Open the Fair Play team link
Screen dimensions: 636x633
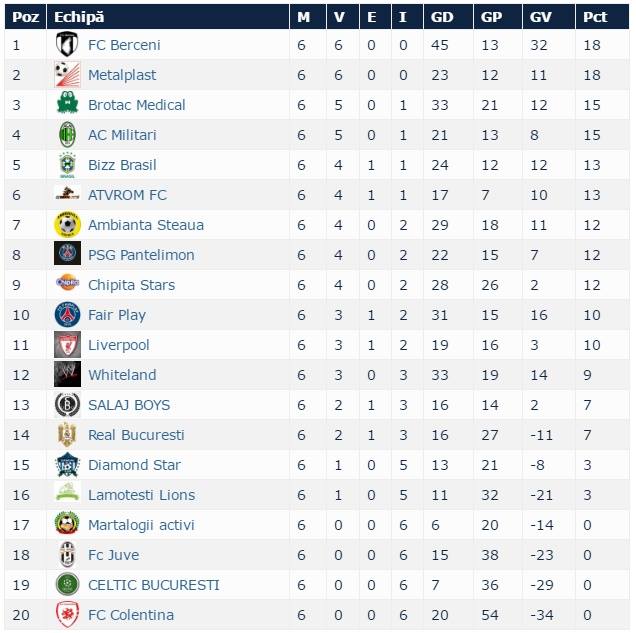(x=117, y=315)
